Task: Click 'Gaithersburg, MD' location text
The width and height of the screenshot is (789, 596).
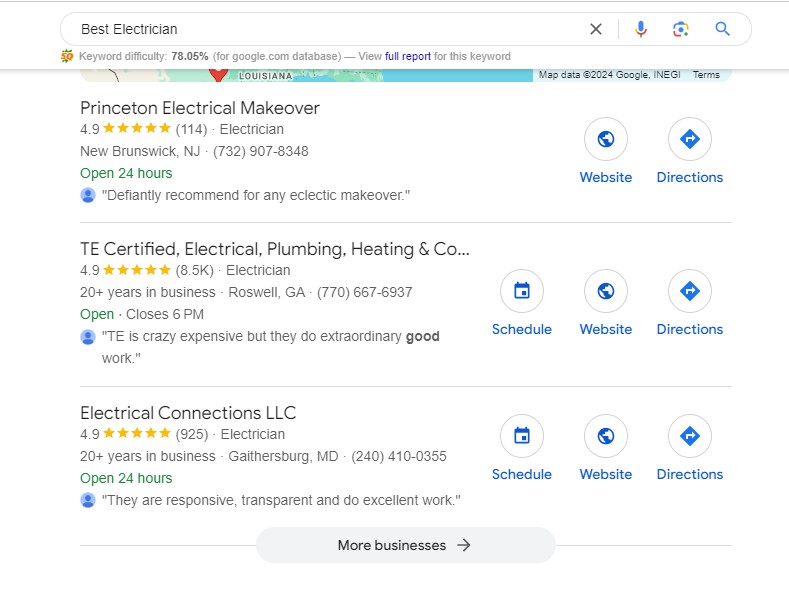Action: pos(283,456)
